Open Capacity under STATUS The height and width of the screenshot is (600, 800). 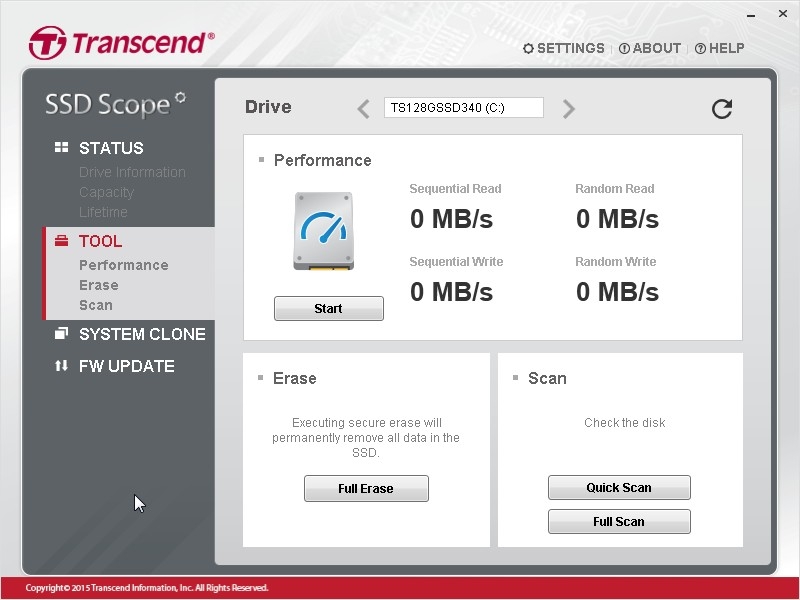[106, 192]
